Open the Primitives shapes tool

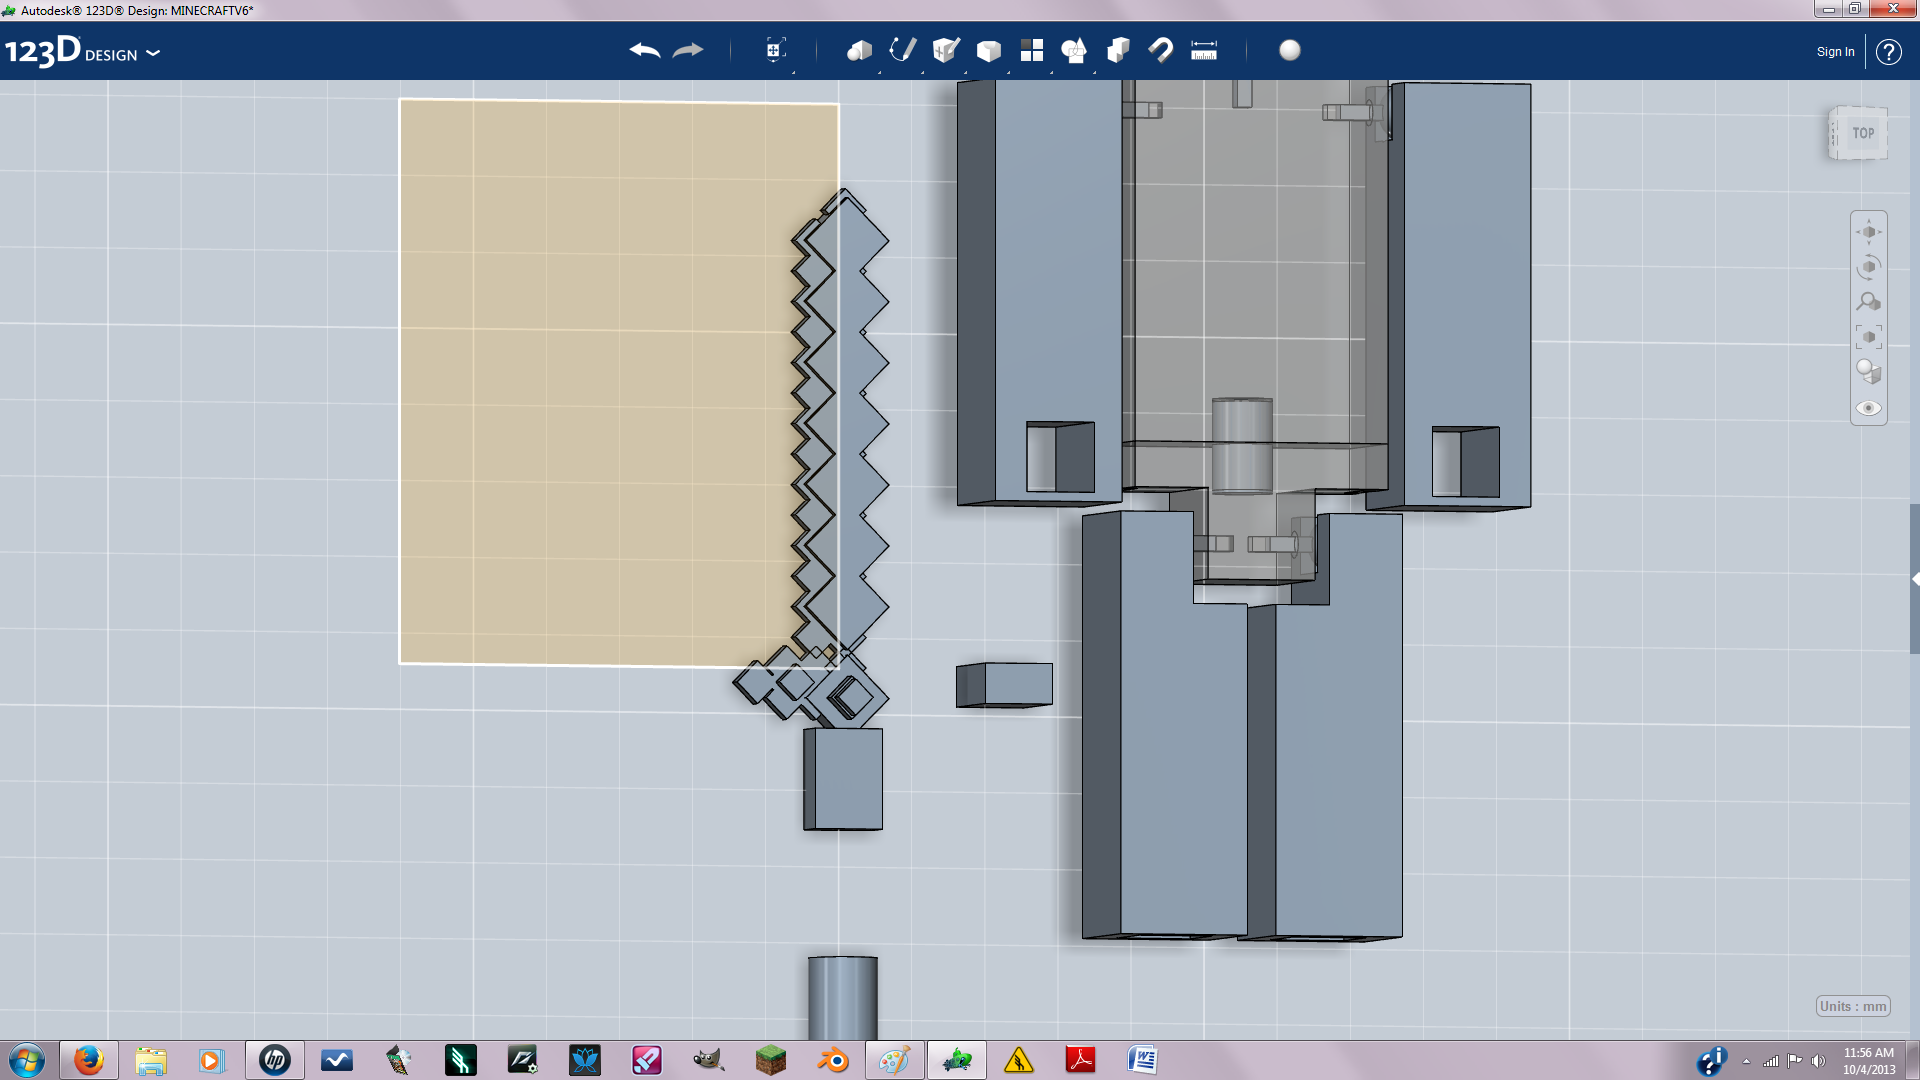859,50
